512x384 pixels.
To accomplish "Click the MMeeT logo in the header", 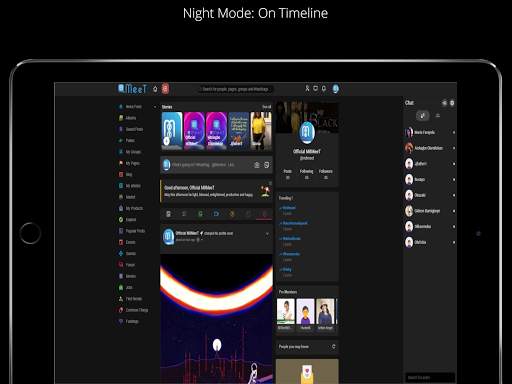I will coord(132,89).
